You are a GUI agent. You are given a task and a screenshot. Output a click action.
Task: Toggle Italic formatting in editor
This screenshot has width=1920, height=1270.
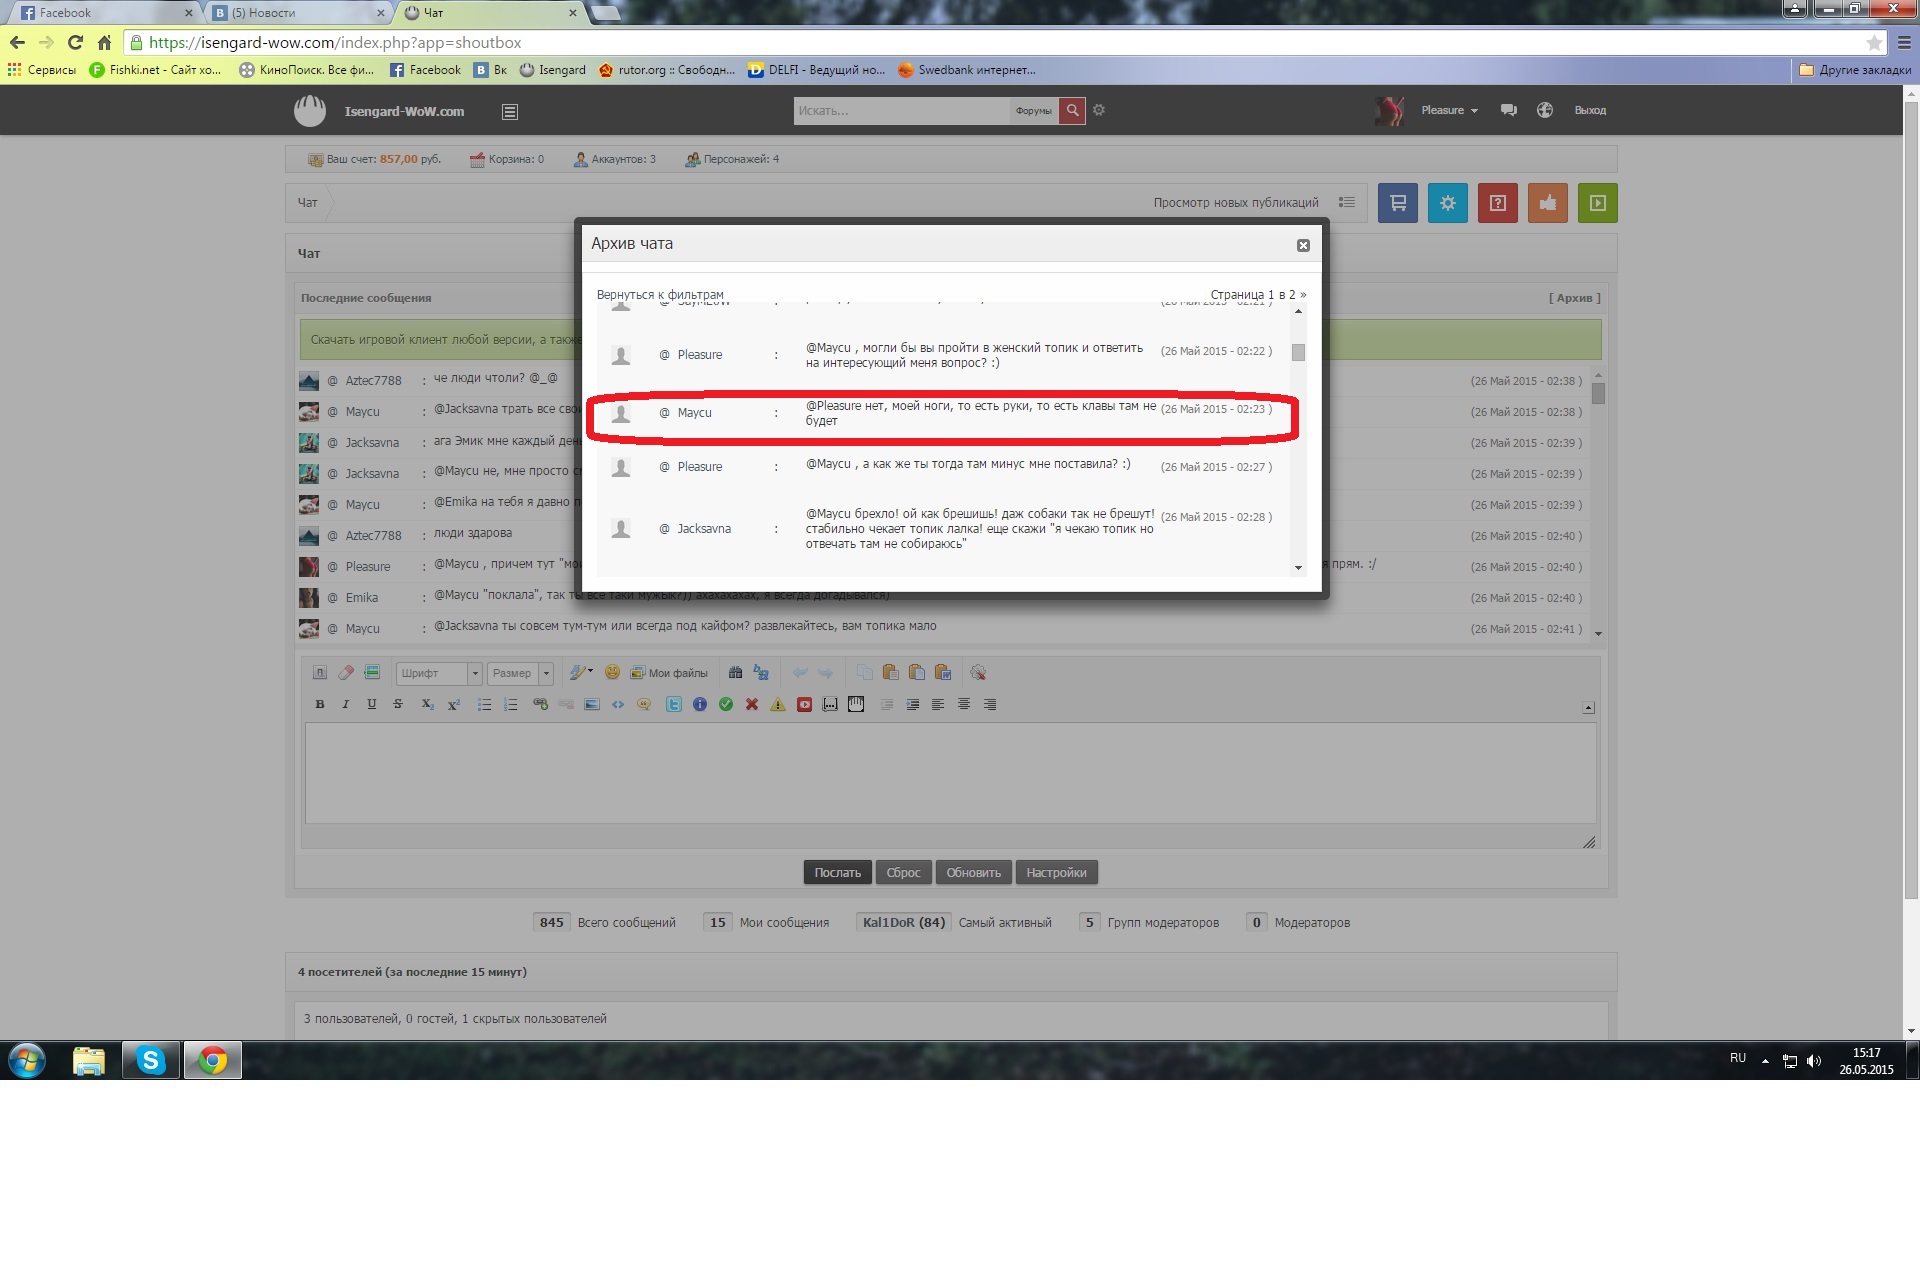click(x=346, y=704)
